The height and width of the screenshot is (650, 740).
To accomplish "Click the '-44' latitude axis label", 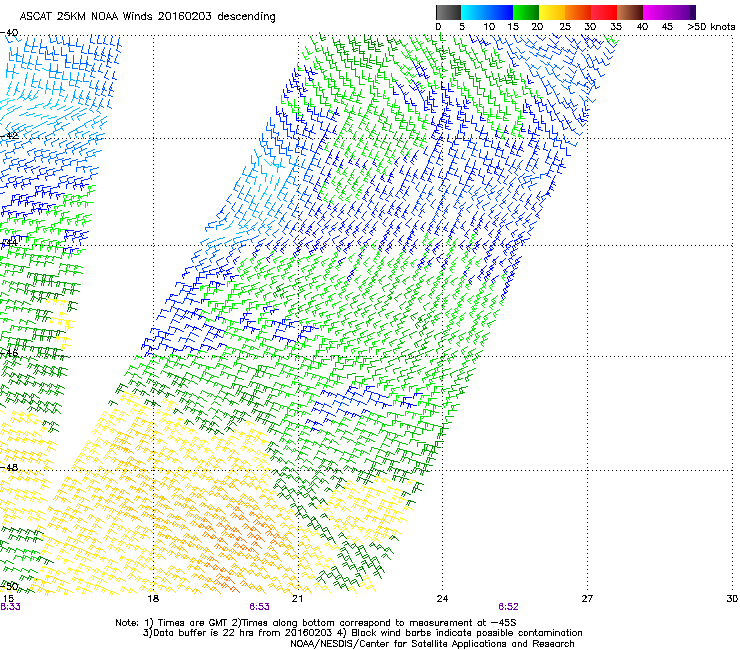I will coord(9,243).
